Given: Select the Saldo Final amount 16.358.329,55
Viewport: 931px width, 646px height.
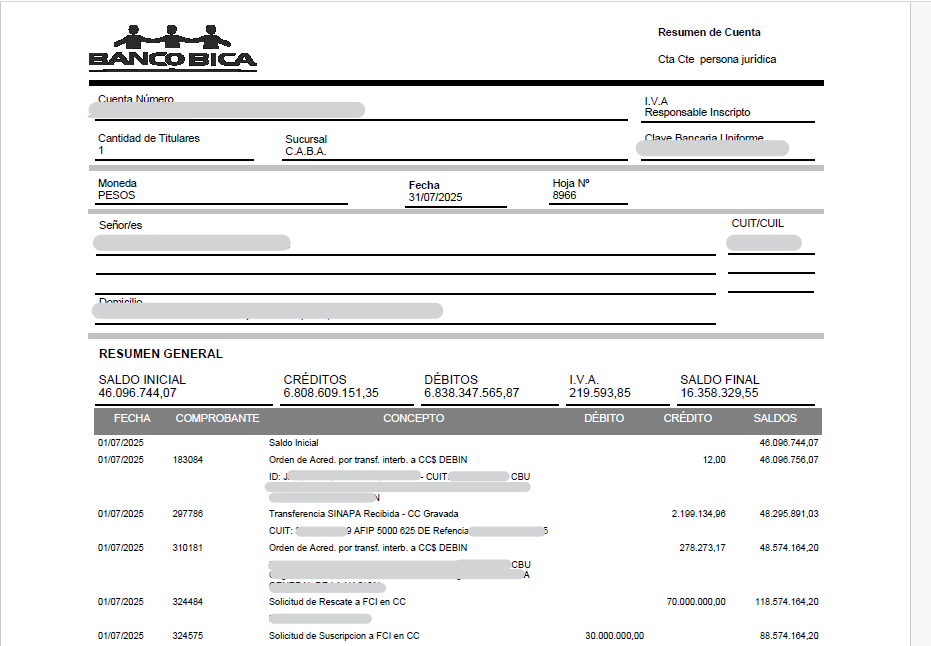Looking at the screenshot, I should [x=719, y=393].
